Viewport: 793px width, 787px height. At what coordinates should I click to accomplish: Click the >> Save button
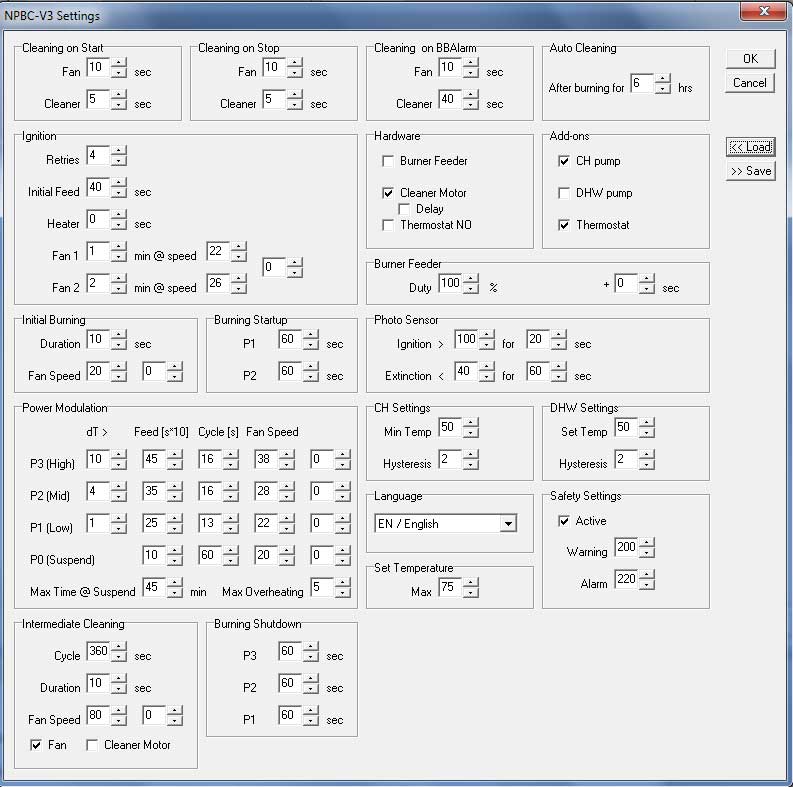750,171
